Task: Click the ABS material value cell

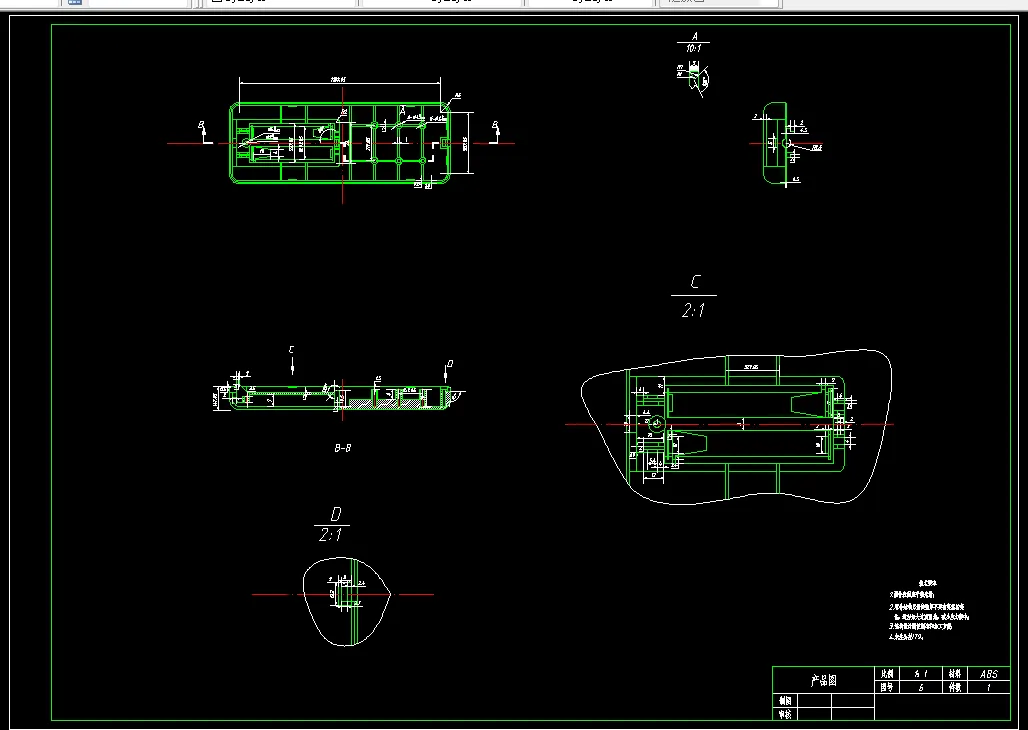Action: [988, 674]
